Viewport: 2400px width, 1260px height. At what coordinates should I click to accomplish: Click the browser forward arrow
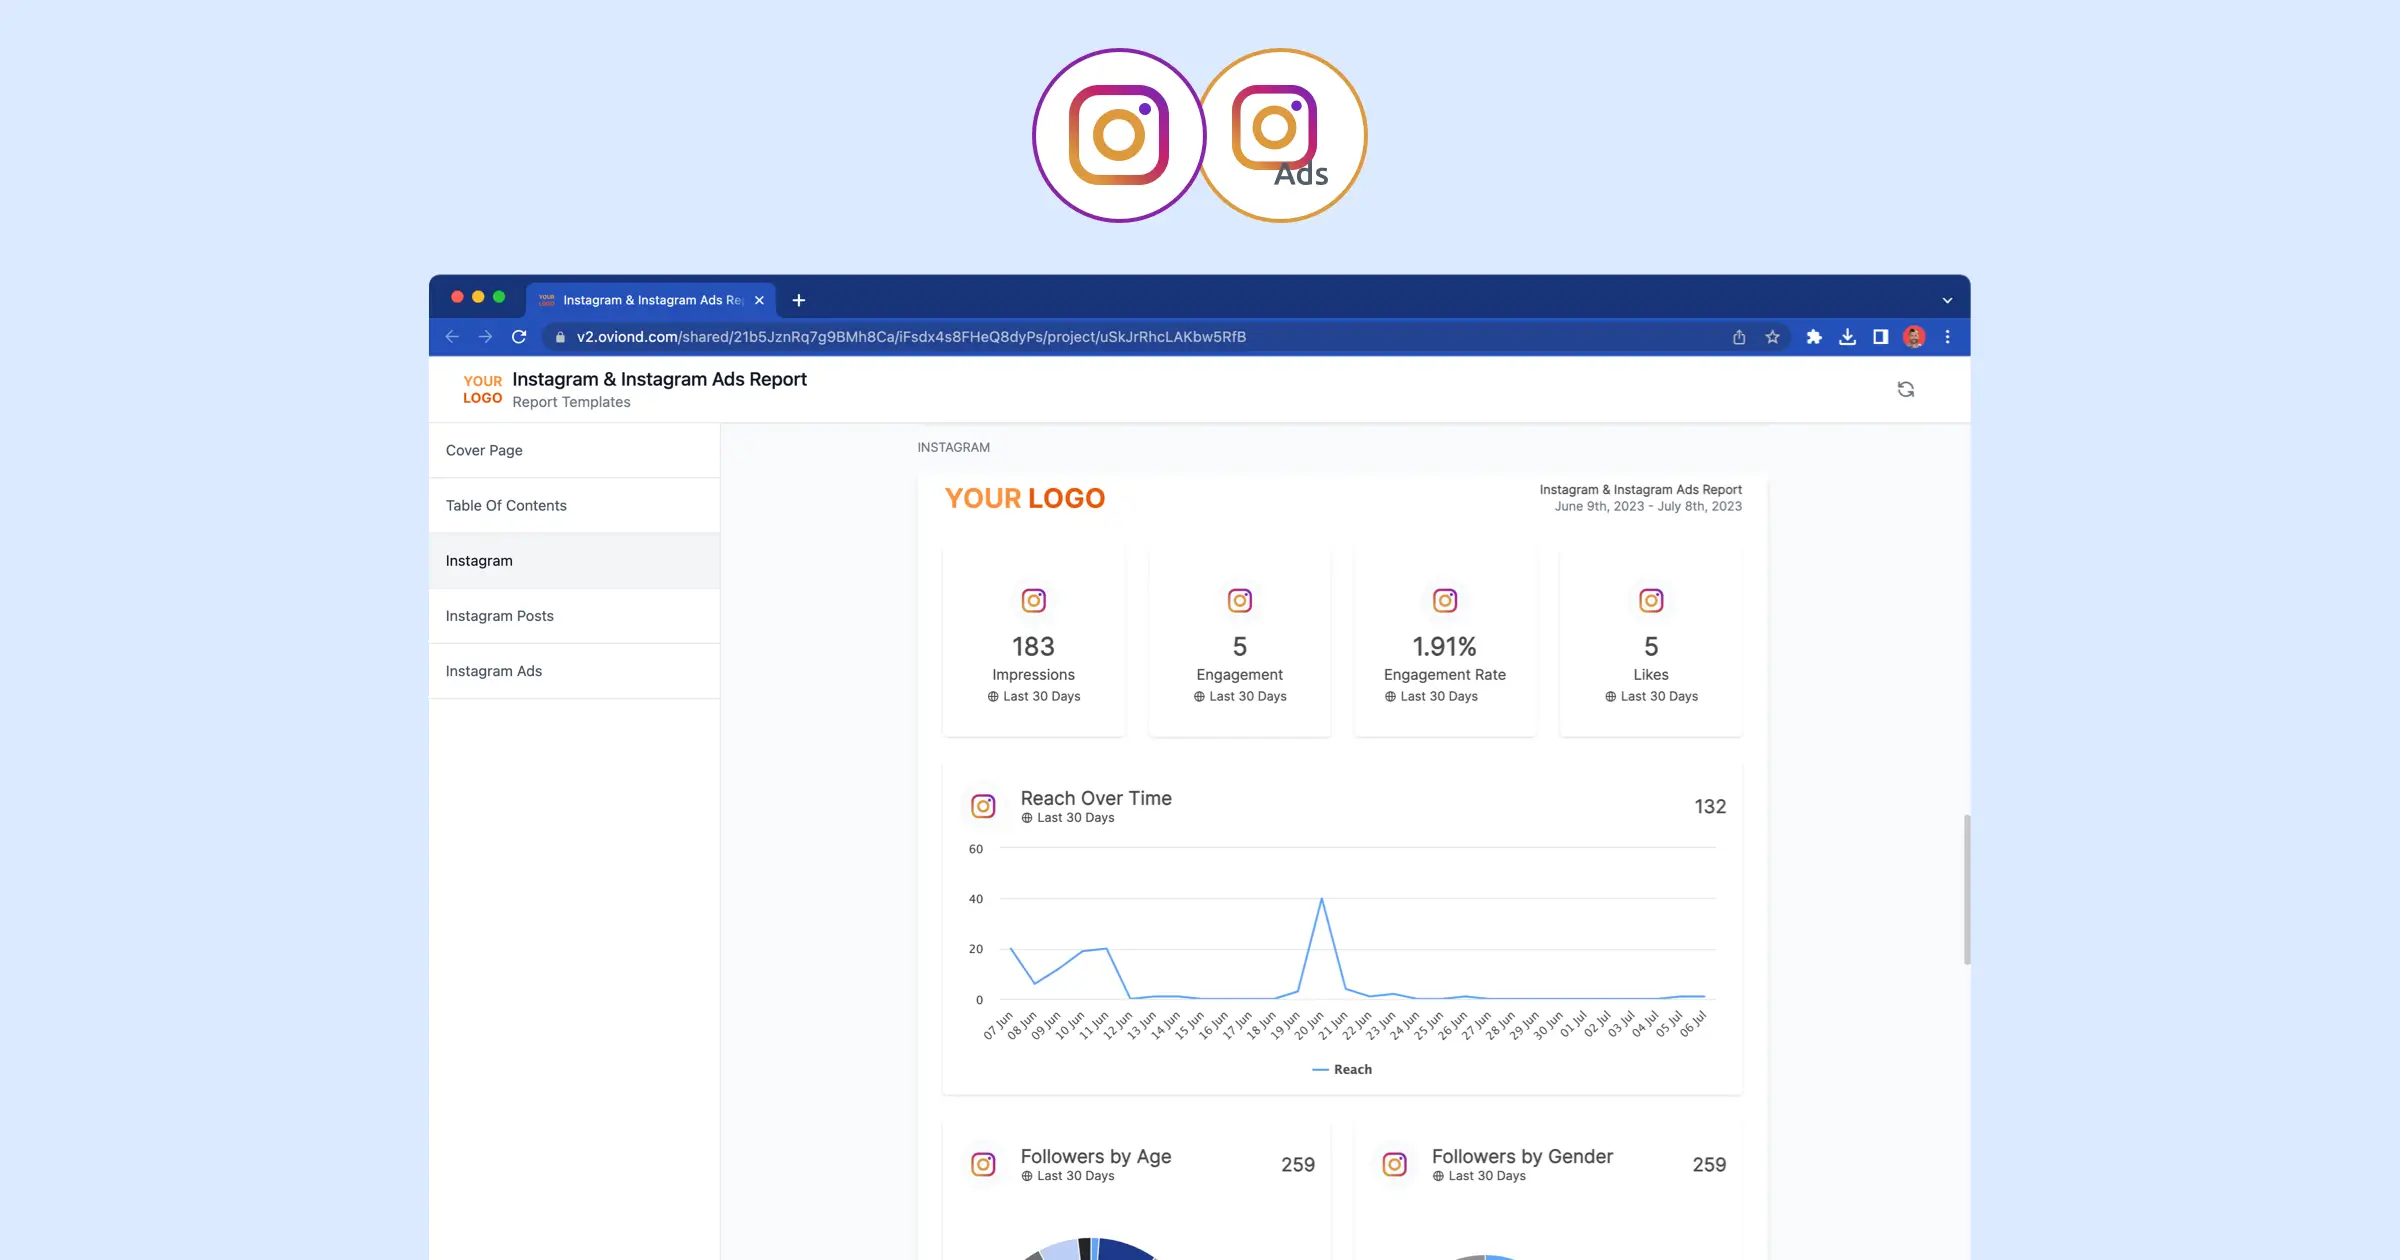pyautogui.click(x=485, y=337)
